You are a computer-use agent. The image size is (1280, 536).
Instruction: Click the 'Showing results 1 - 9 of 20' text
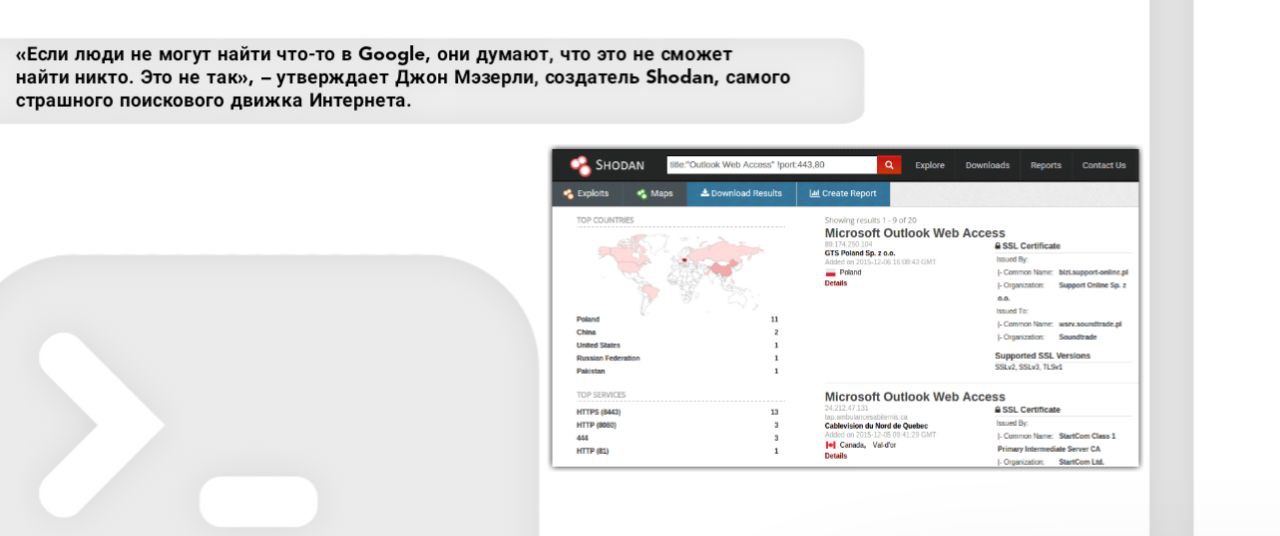(x=870, y=220)
